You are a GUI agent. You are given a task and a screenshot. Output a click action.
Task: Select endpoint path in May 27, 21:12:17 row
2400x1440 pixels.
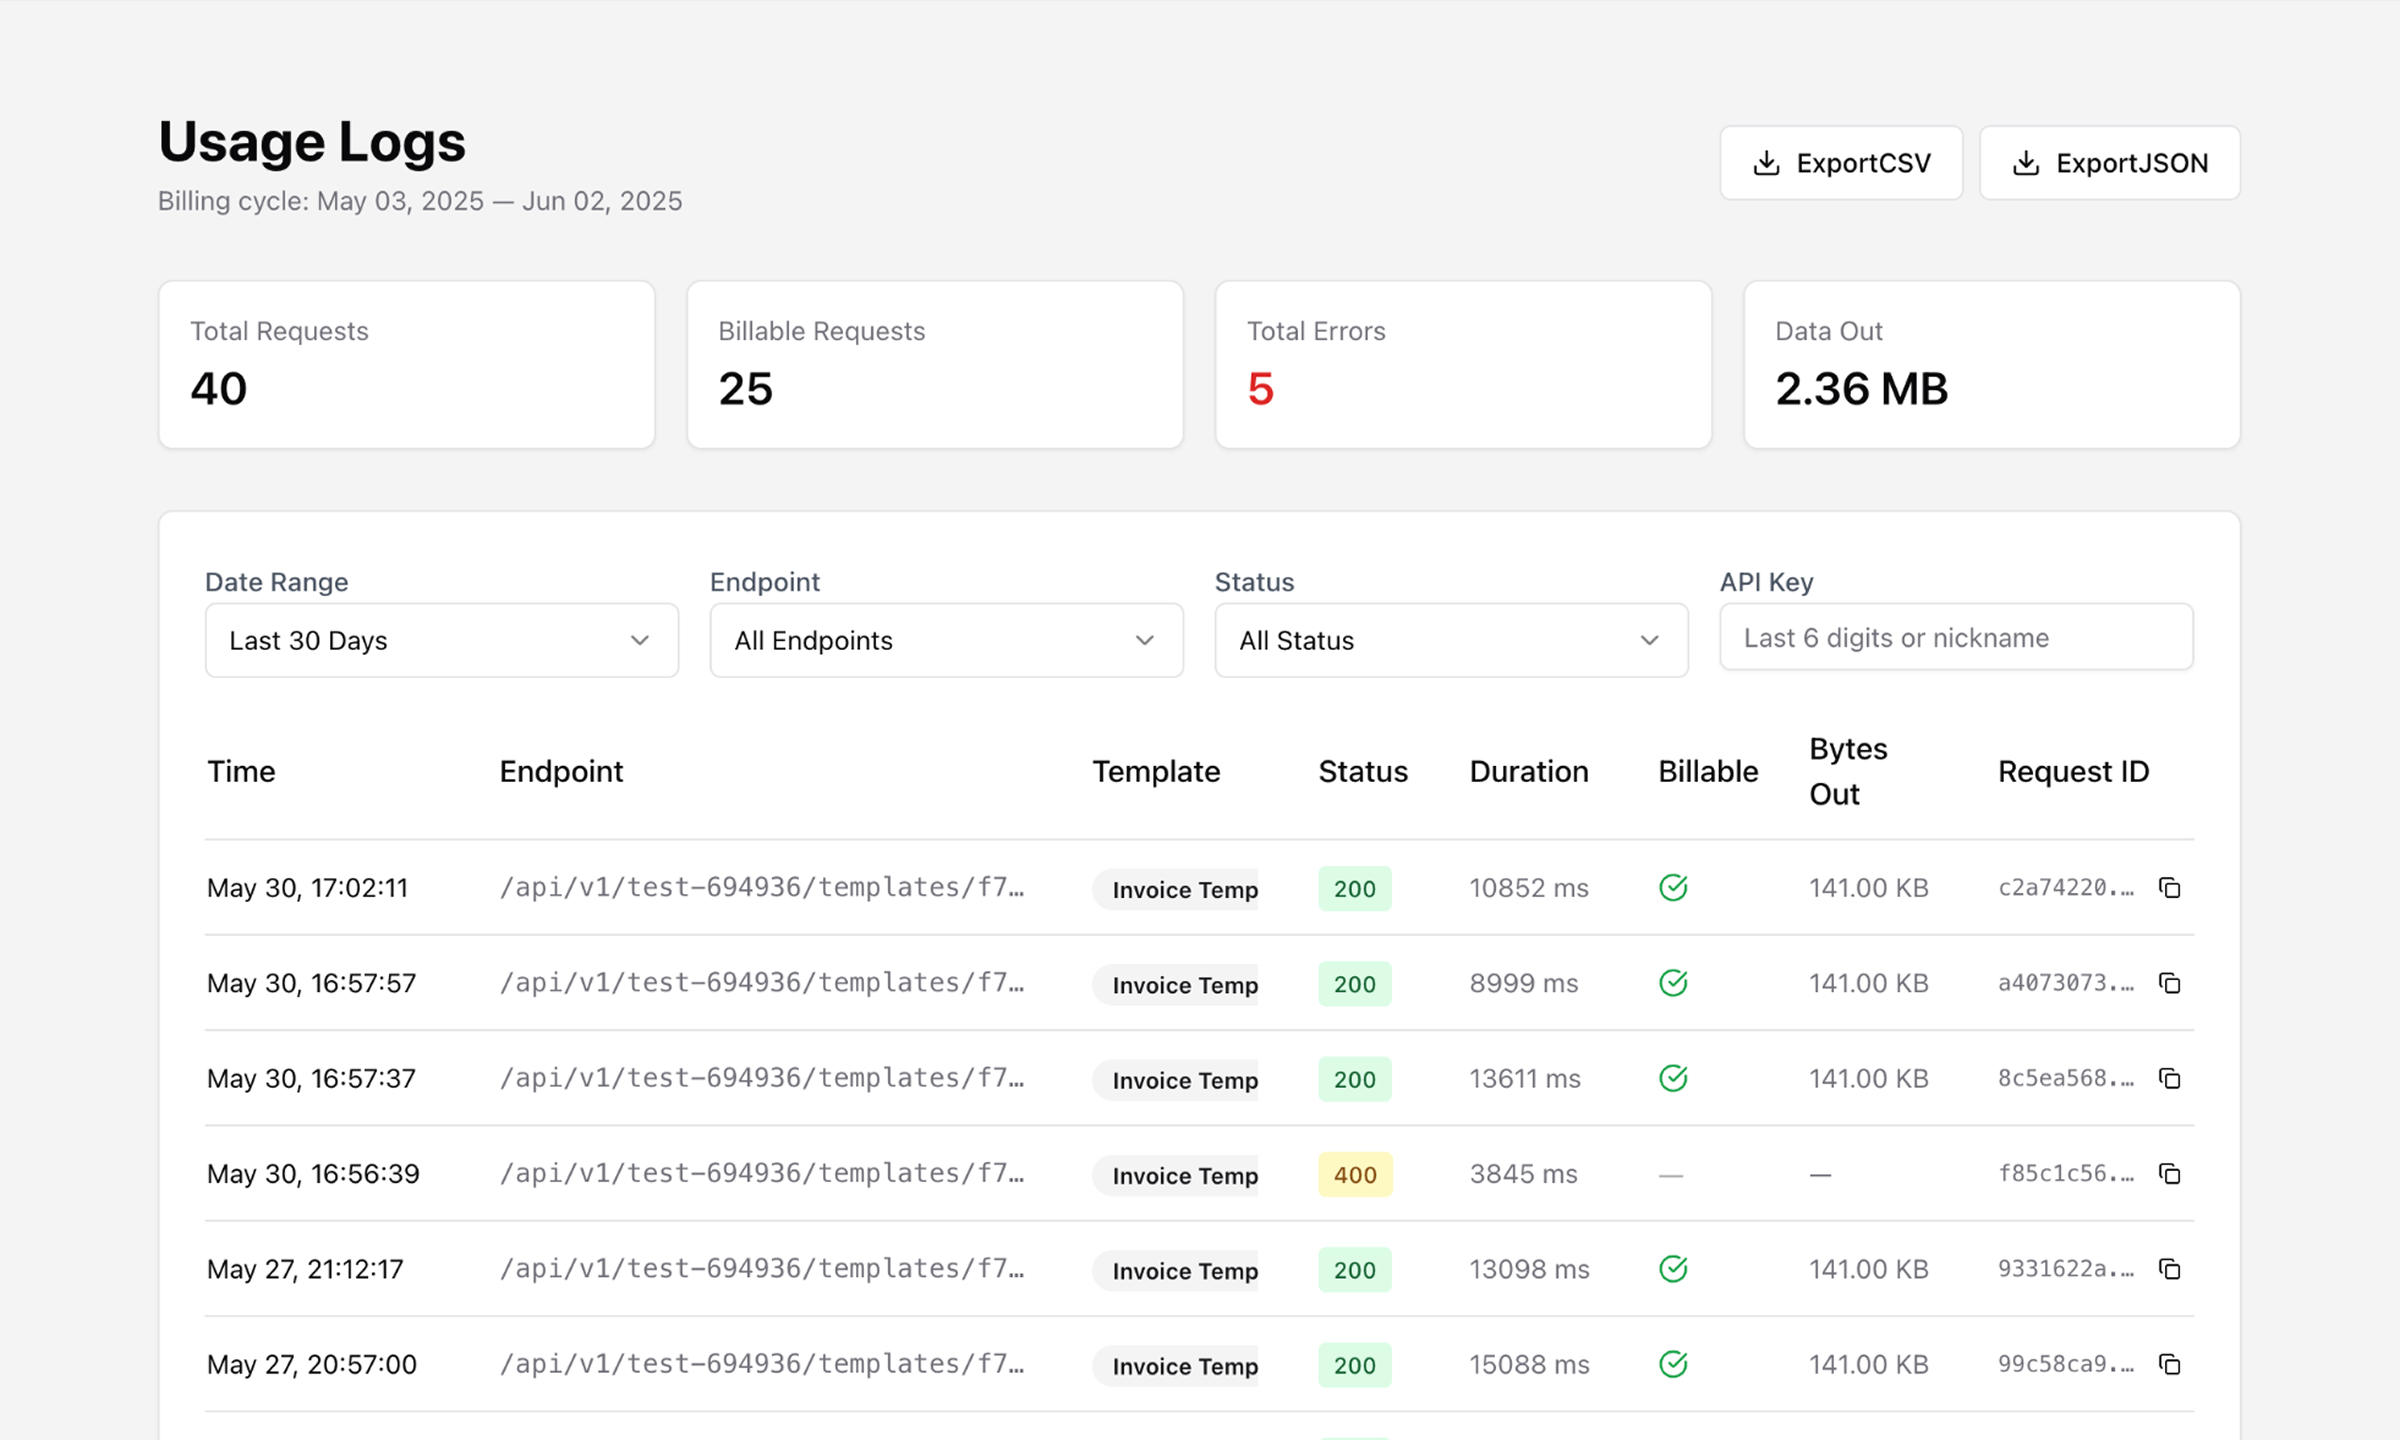point(762,1268)
